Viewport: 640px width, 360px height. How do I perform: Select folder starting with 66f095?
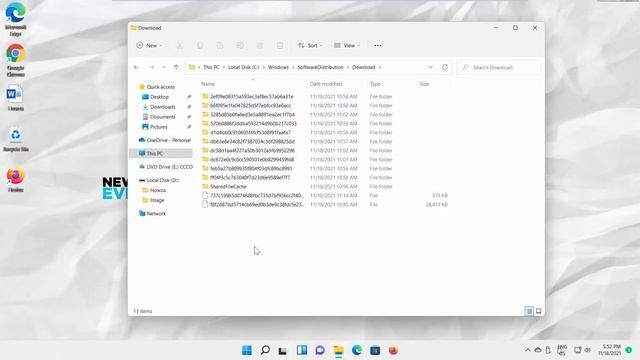point(250,106)
